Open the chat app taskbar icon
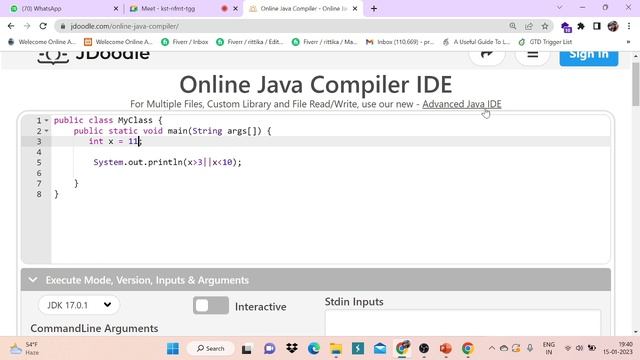The height and width of the screenshot is (360, 640). [x=269, y=349]
